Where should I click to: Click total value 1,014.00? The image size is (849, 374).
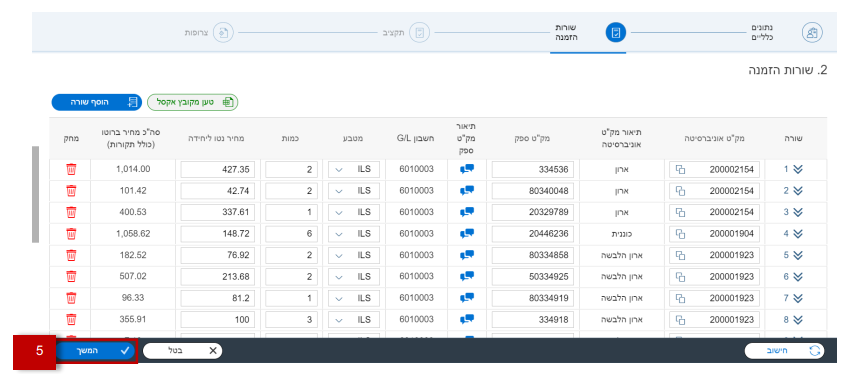point(133,169)
